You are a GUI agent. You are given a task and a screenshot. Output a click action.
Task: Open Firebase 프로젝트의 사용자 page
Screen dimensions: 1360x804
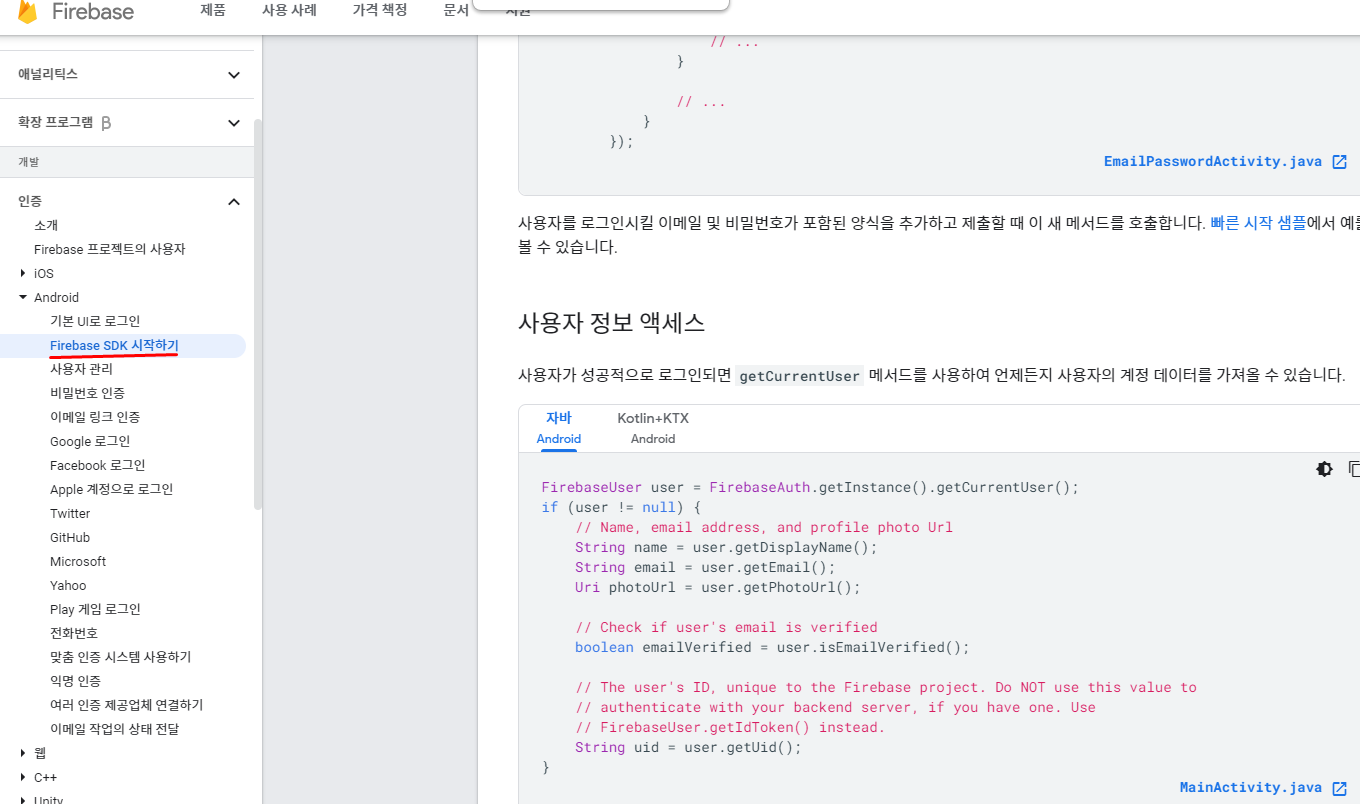click(110, 250)
